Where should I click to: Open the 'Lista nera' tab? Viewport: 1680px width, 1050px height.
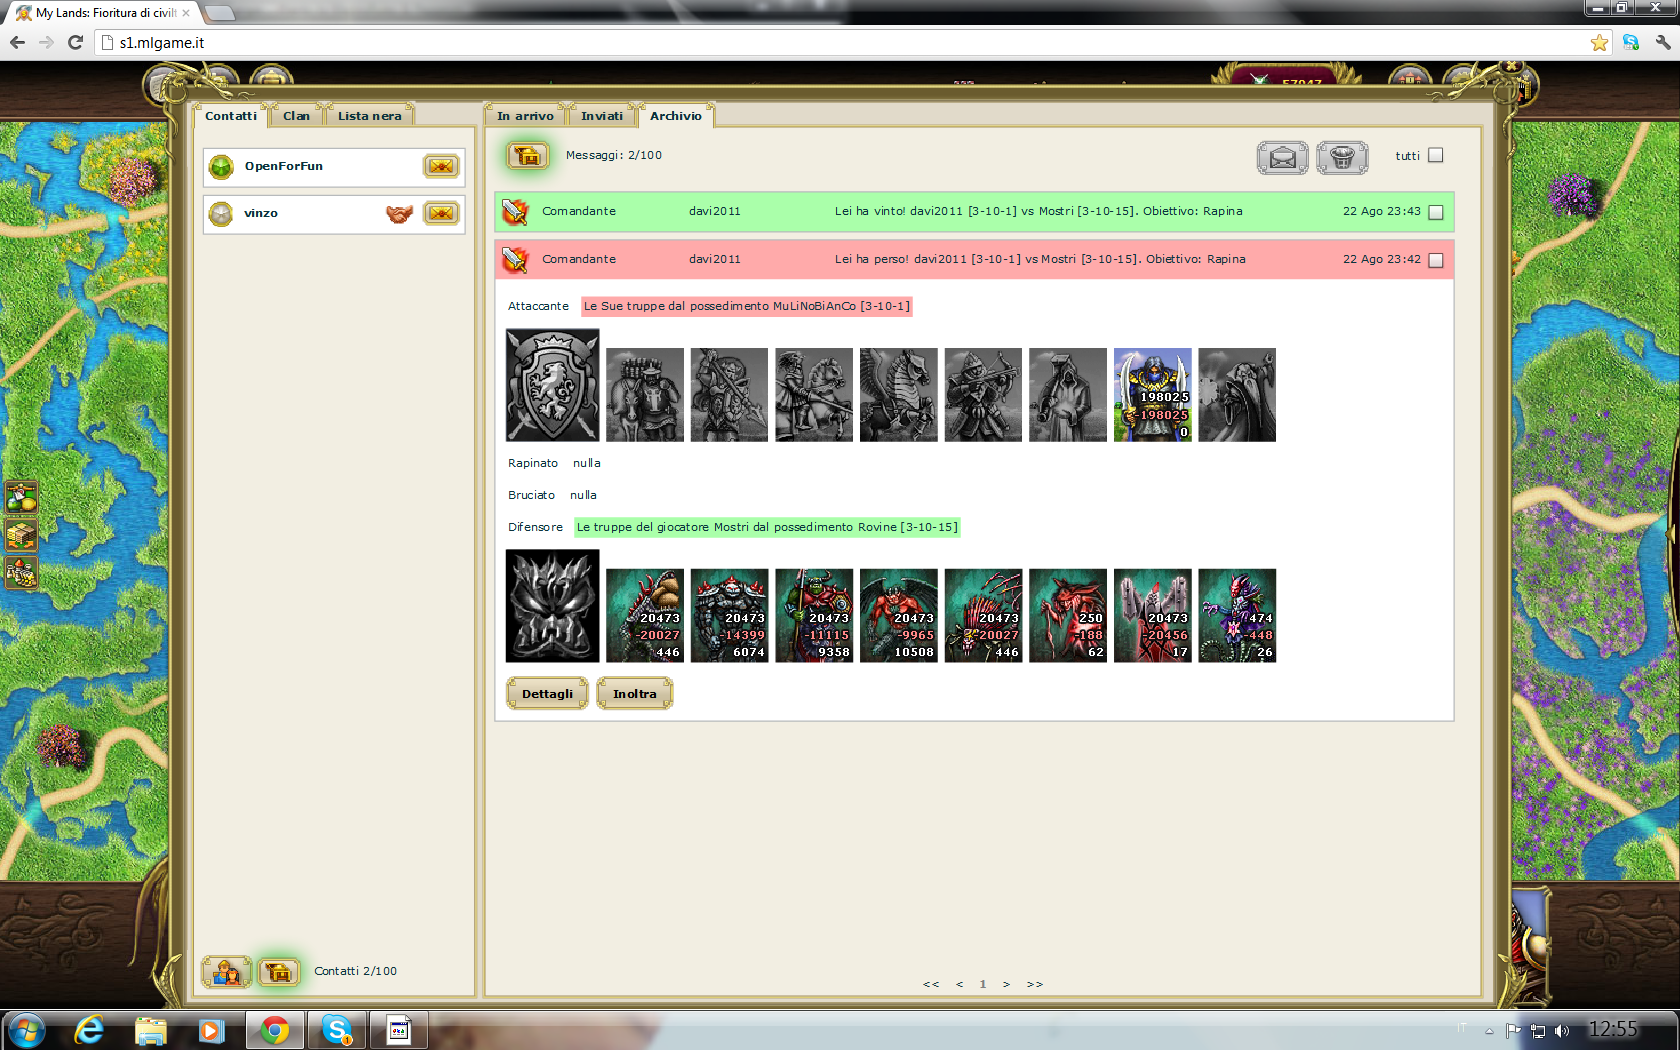pyautogui.click(x=369, y=116)
